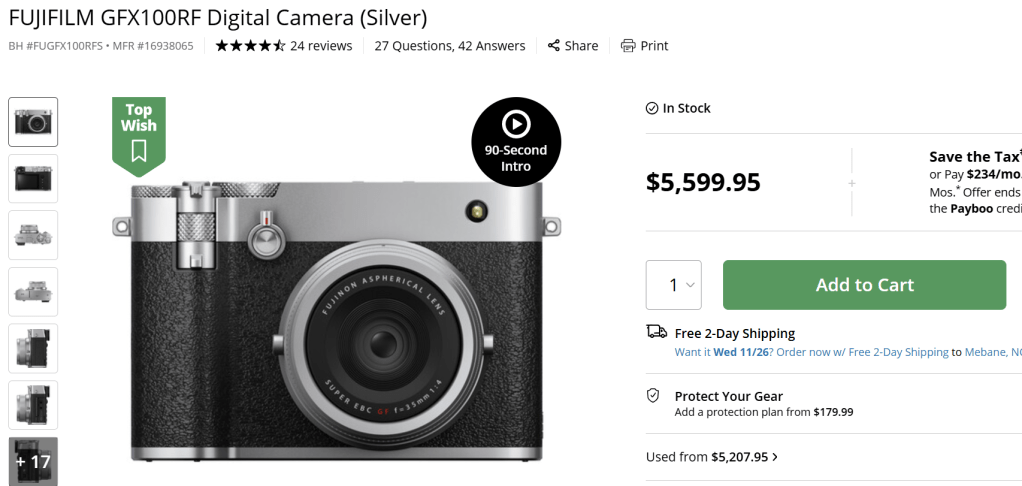1022x486 pixels.
Task: Expand Used from $5,207.95 options
Action: [x=712, y=457]
